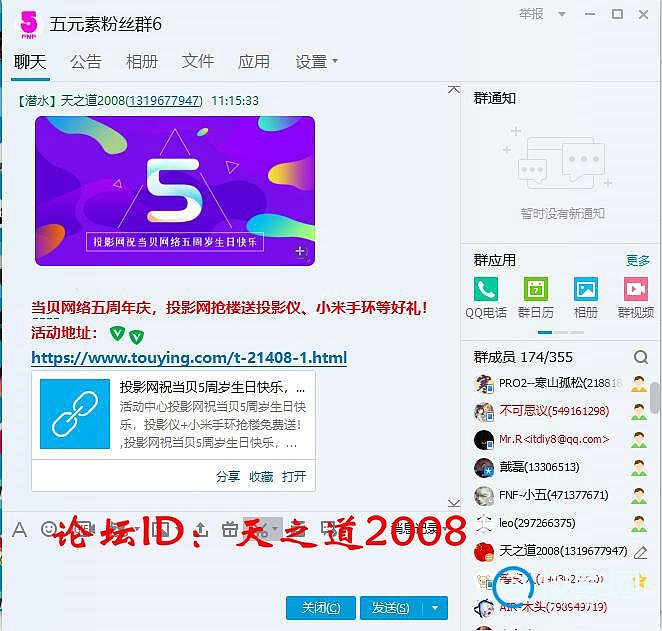The image size is (662, 631).
Task: Jump to top of chat with the up arrow
Action: [454, 89]
